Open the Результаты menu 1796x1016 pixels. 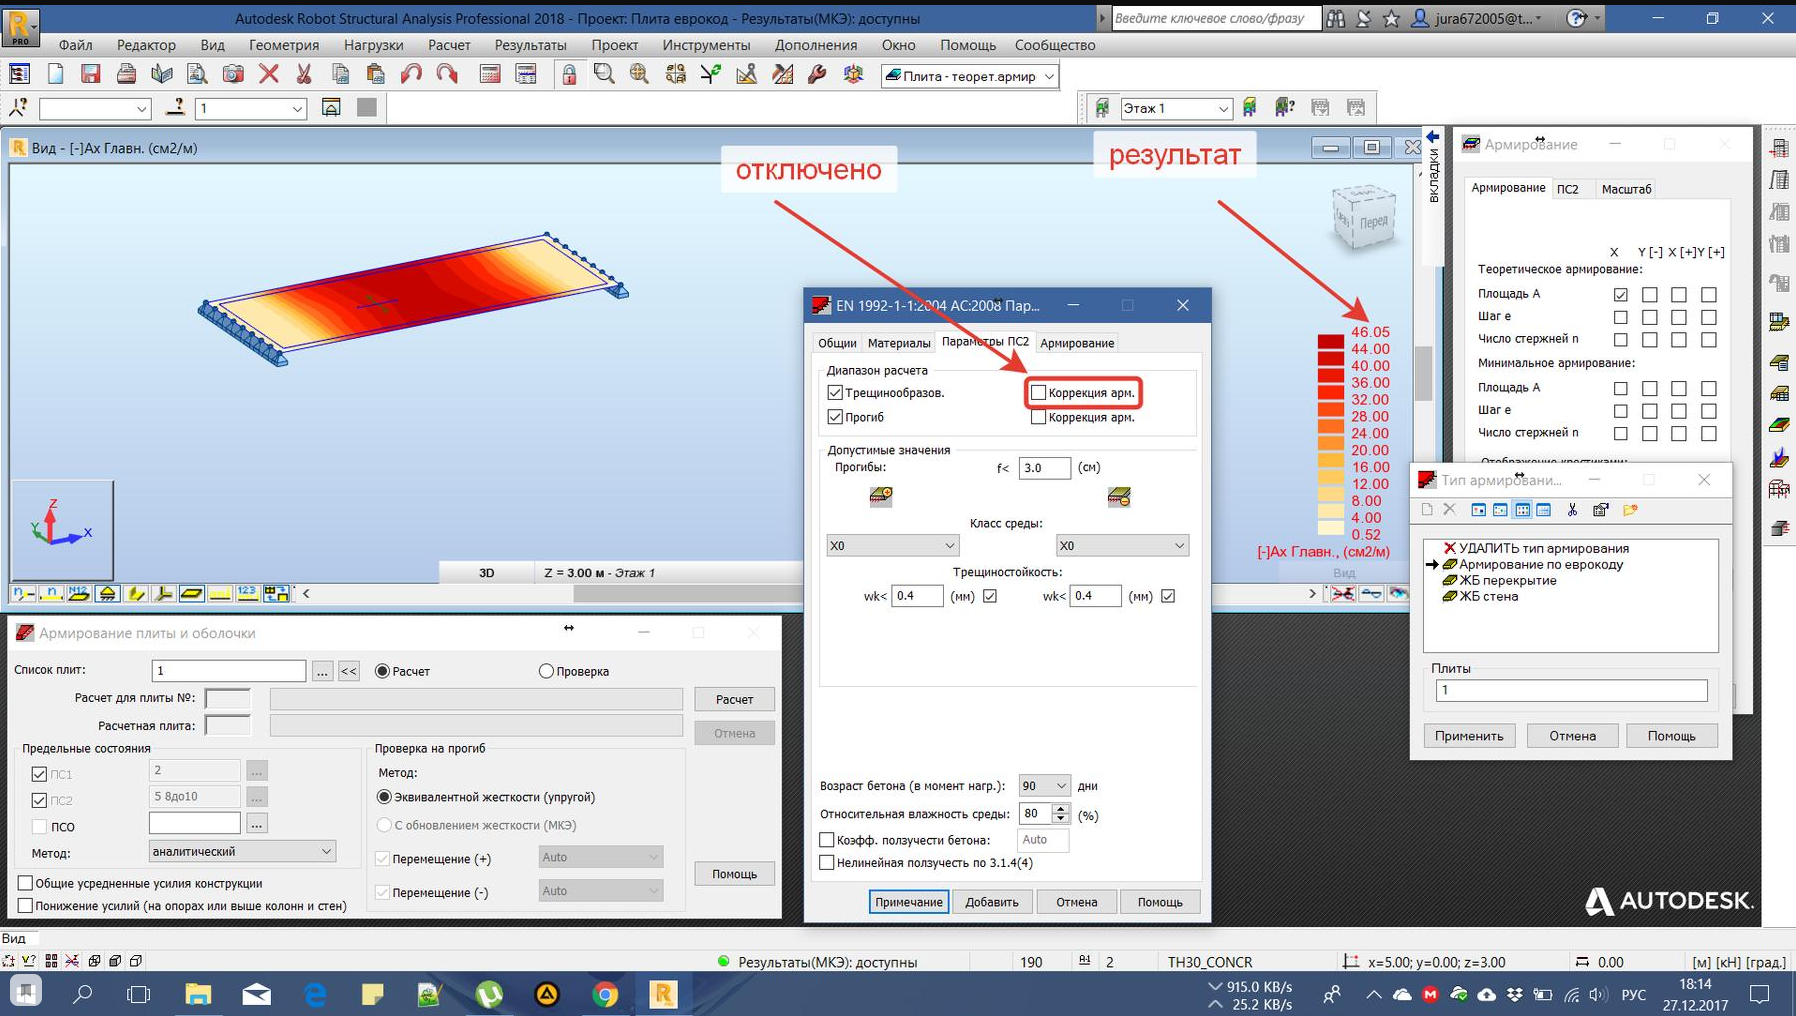(530, 45)
